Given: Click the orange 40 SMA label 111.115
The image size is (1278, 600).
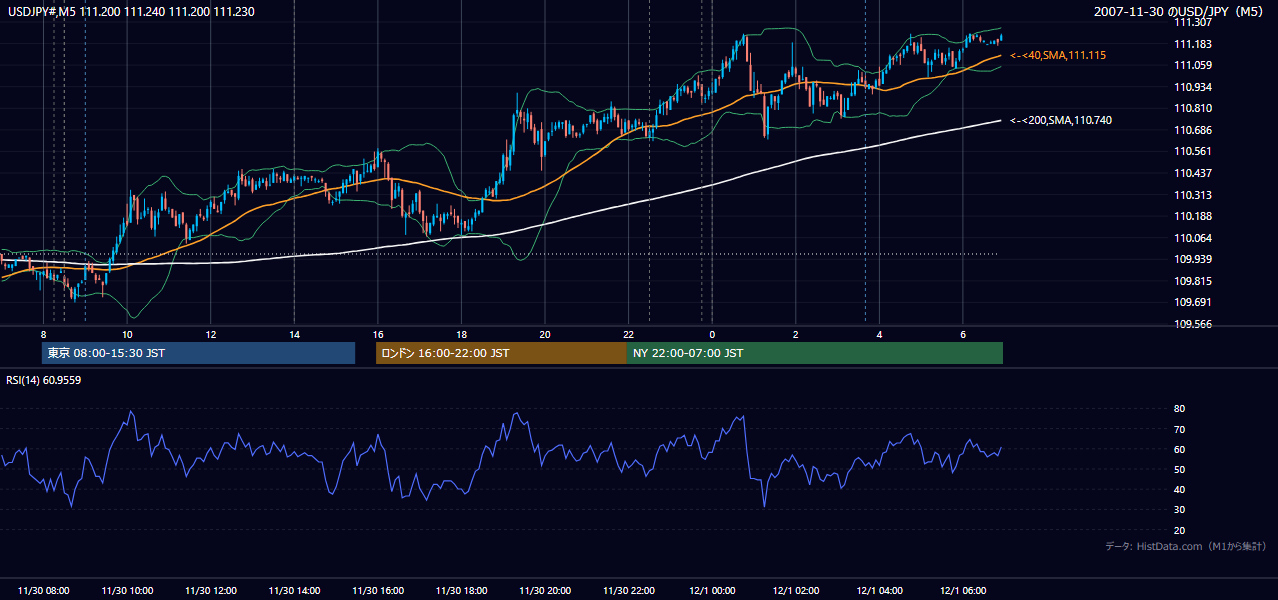Looking at the screenshot, I should (1058, 56).
